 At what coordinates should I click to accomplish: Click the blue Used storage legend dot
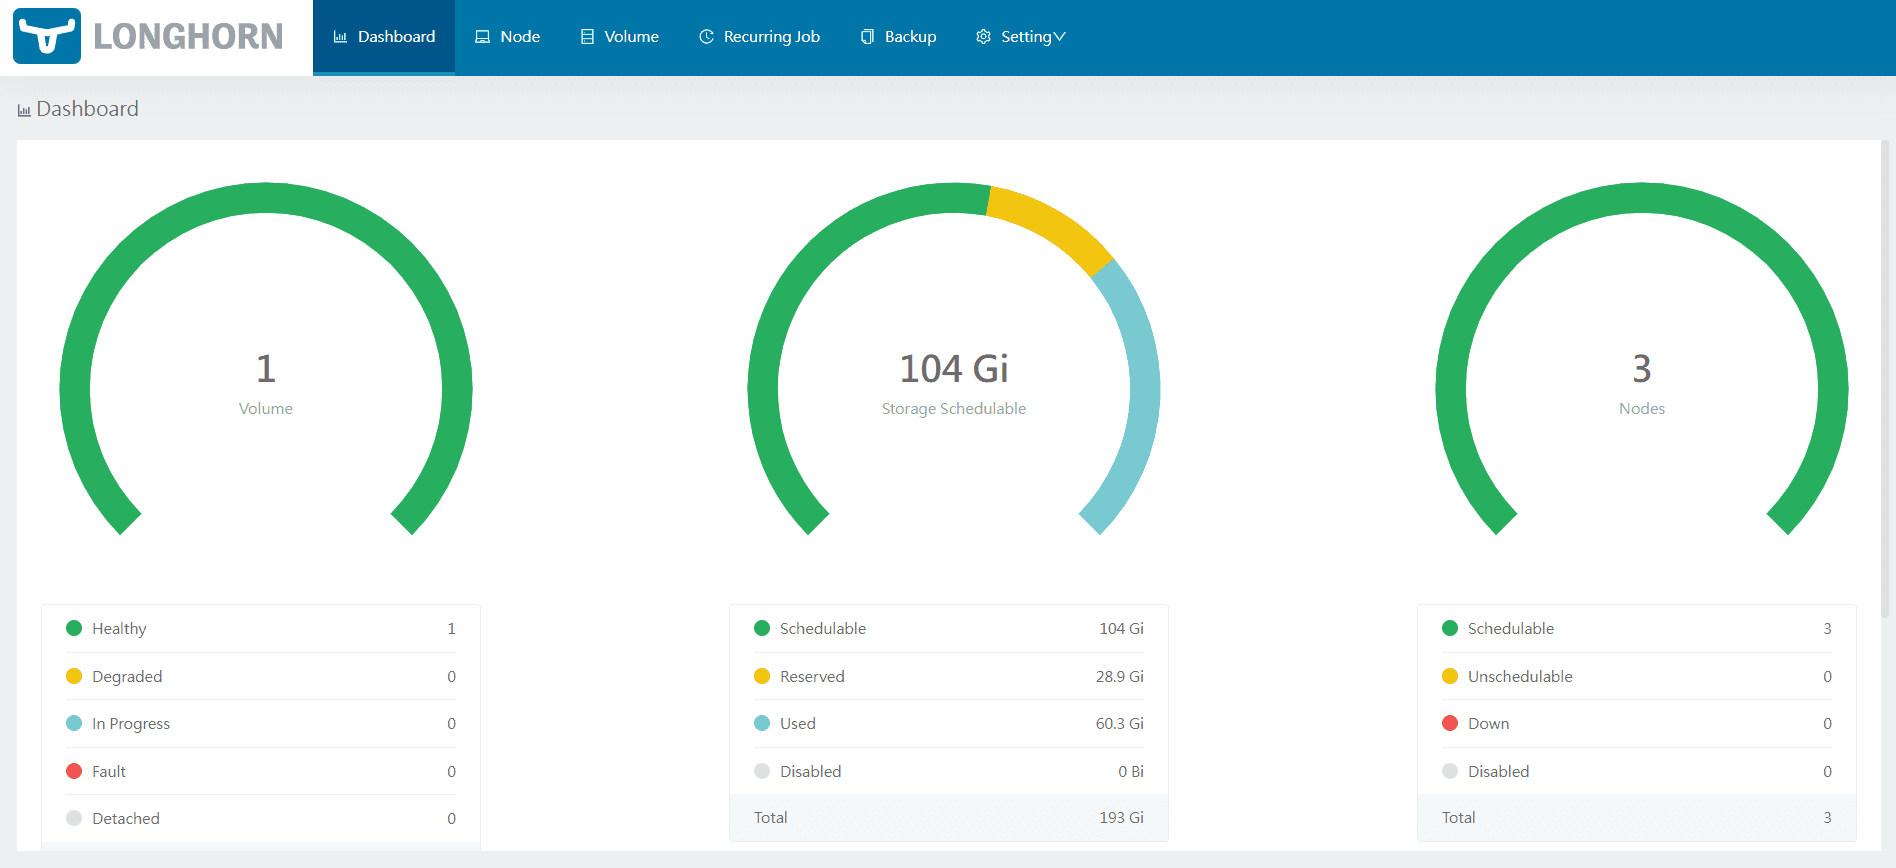[762, 724]
